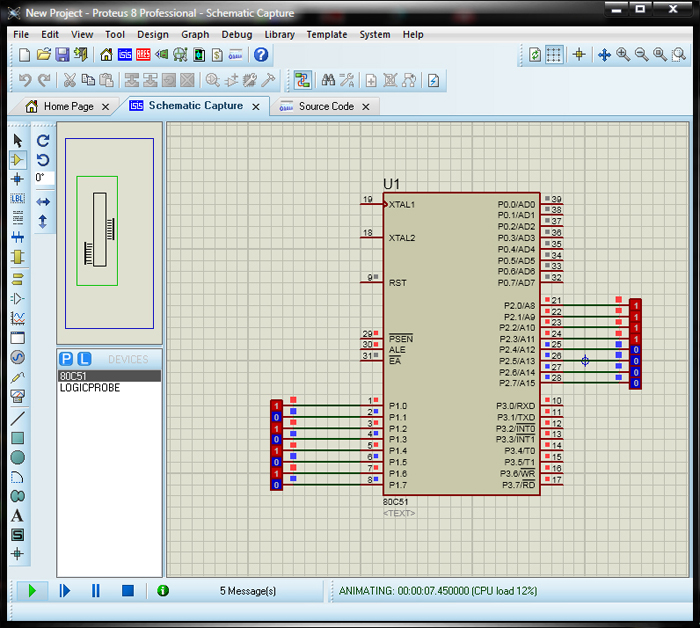Click the Pick devices P button
700x628 pixels.
(66, 359)
